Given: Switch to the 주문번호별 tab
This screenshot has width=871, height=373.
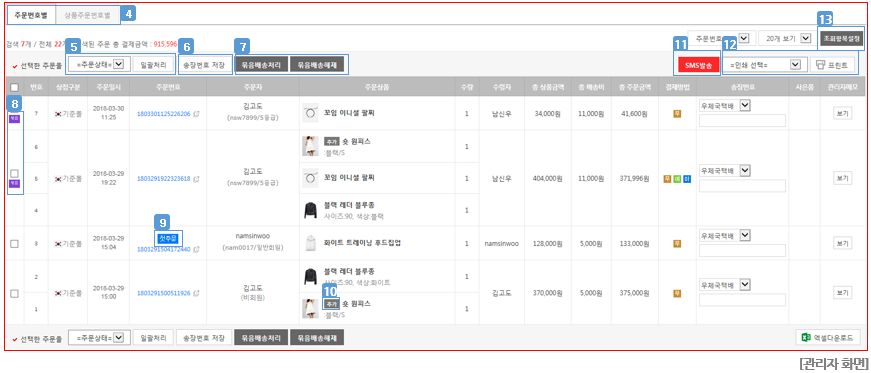Looking at the screenshot, I should (x=31, y=16).
